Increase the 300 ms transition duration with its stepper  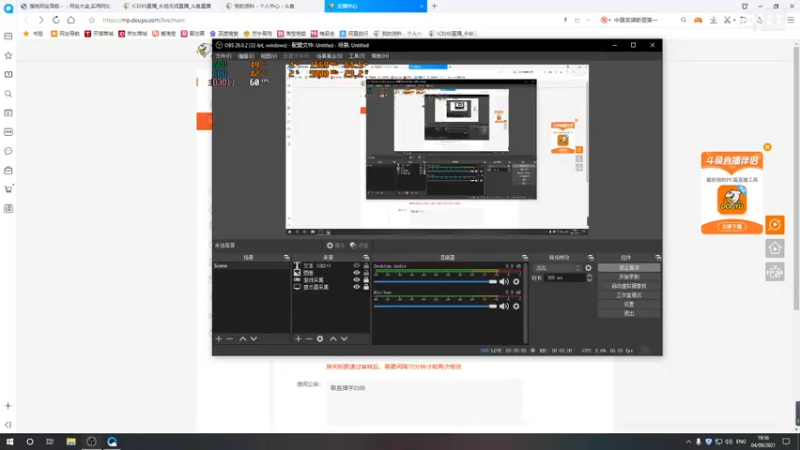point(590,276)
